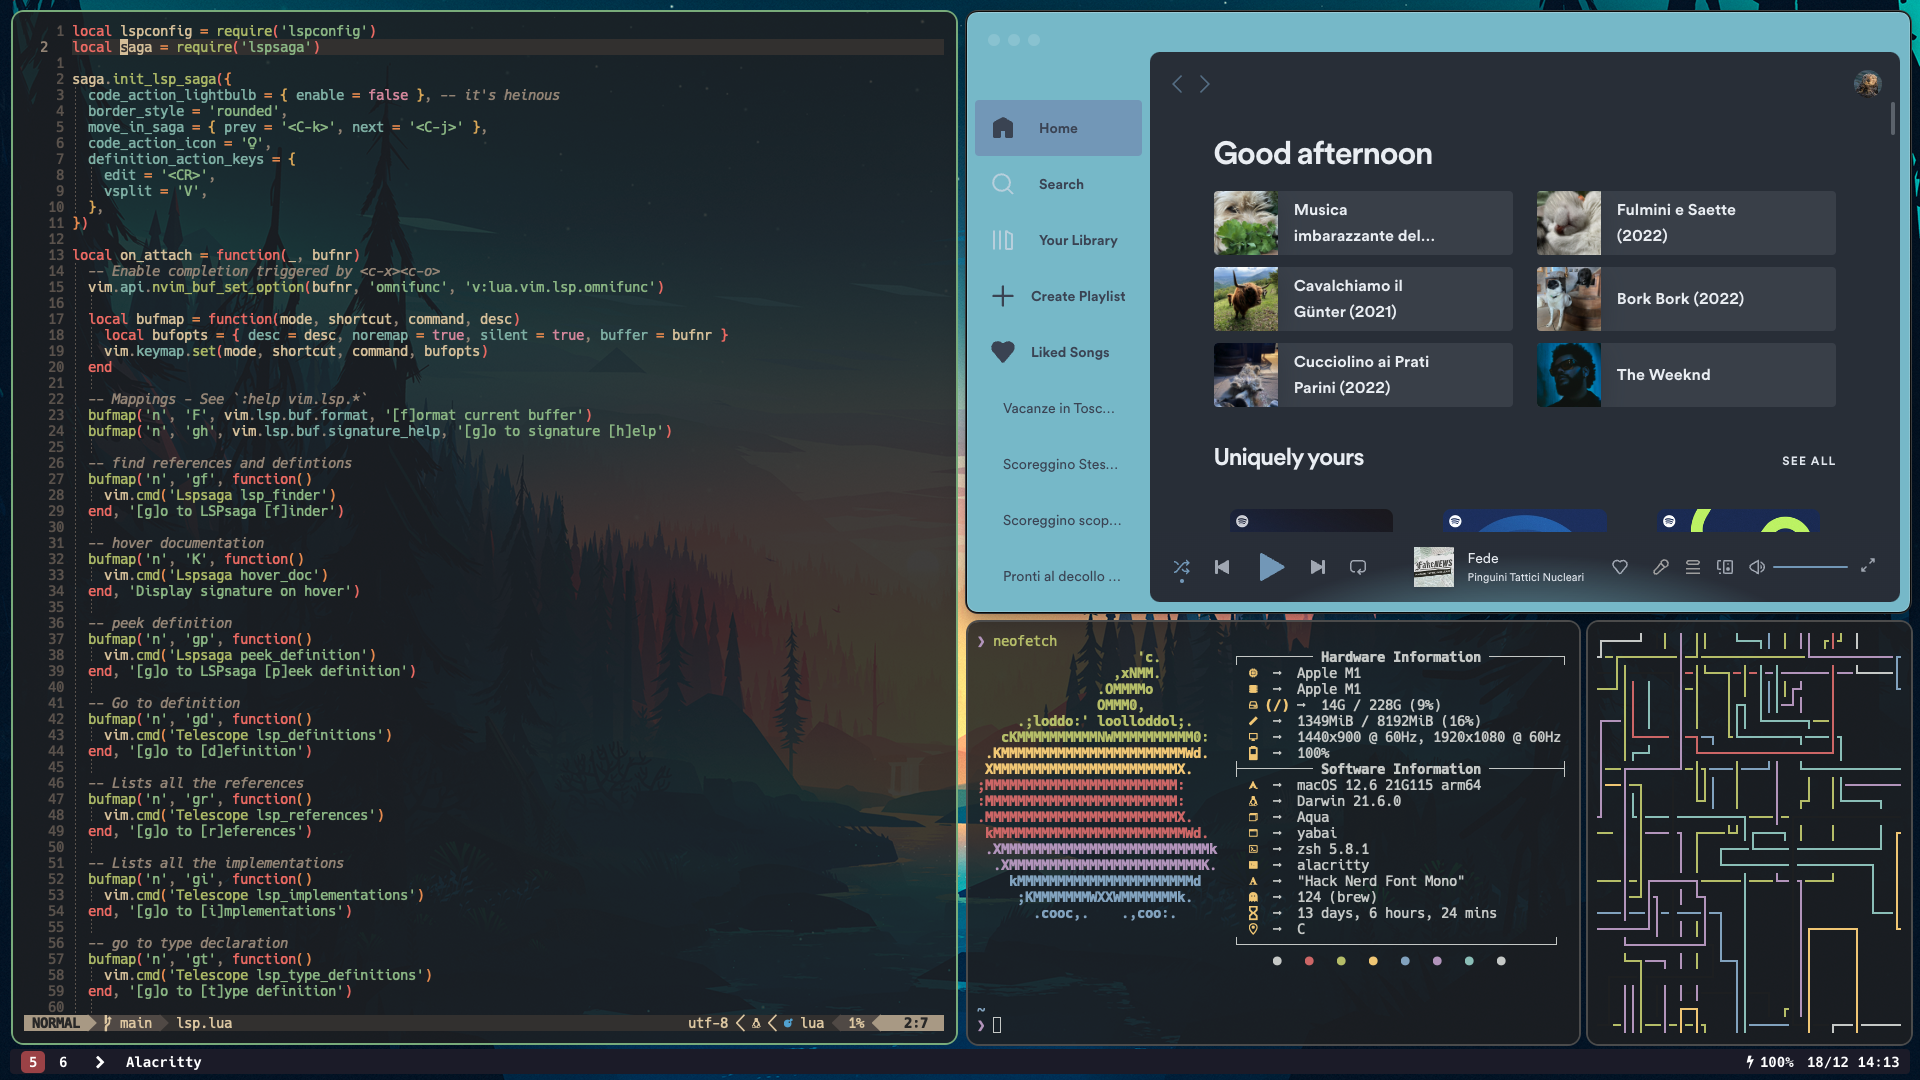
Task: Show lyrics with the microphone icon
Action: coord(1660,567)
